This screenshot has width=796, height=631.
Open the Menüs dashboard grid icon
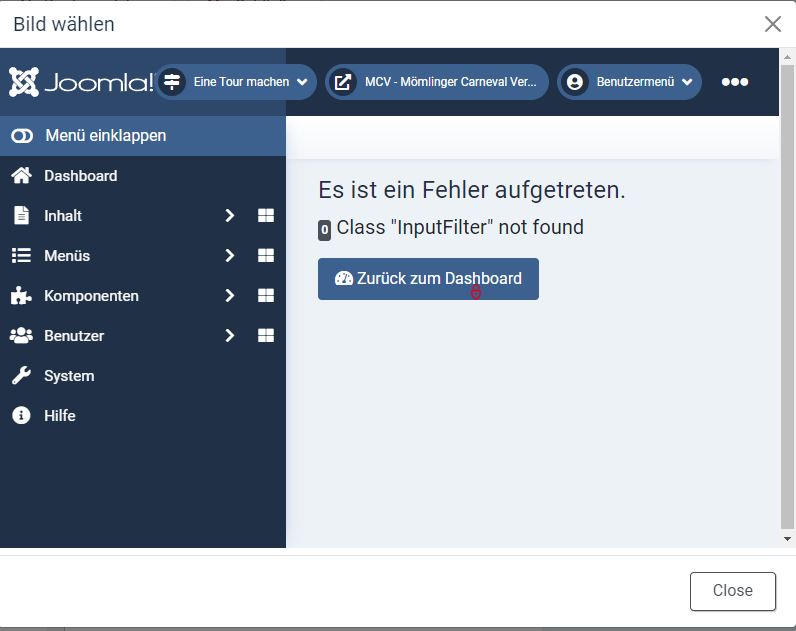[266, 256]
